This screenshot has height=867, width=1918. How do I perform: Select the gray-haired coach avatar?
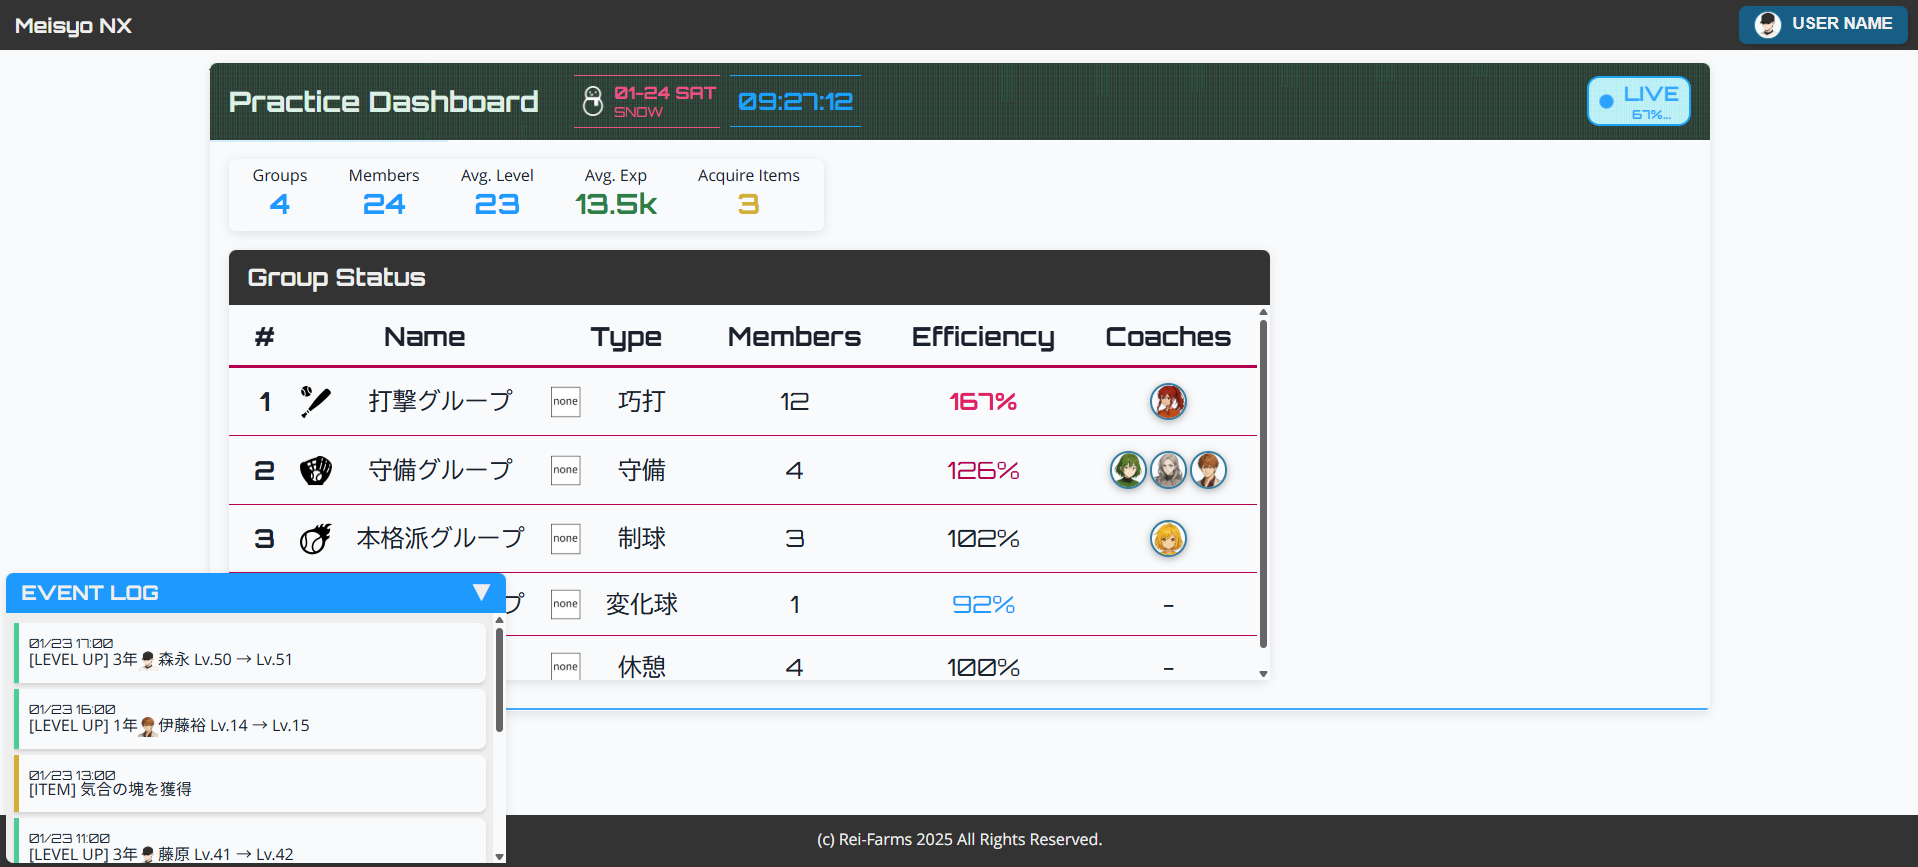1168,470
